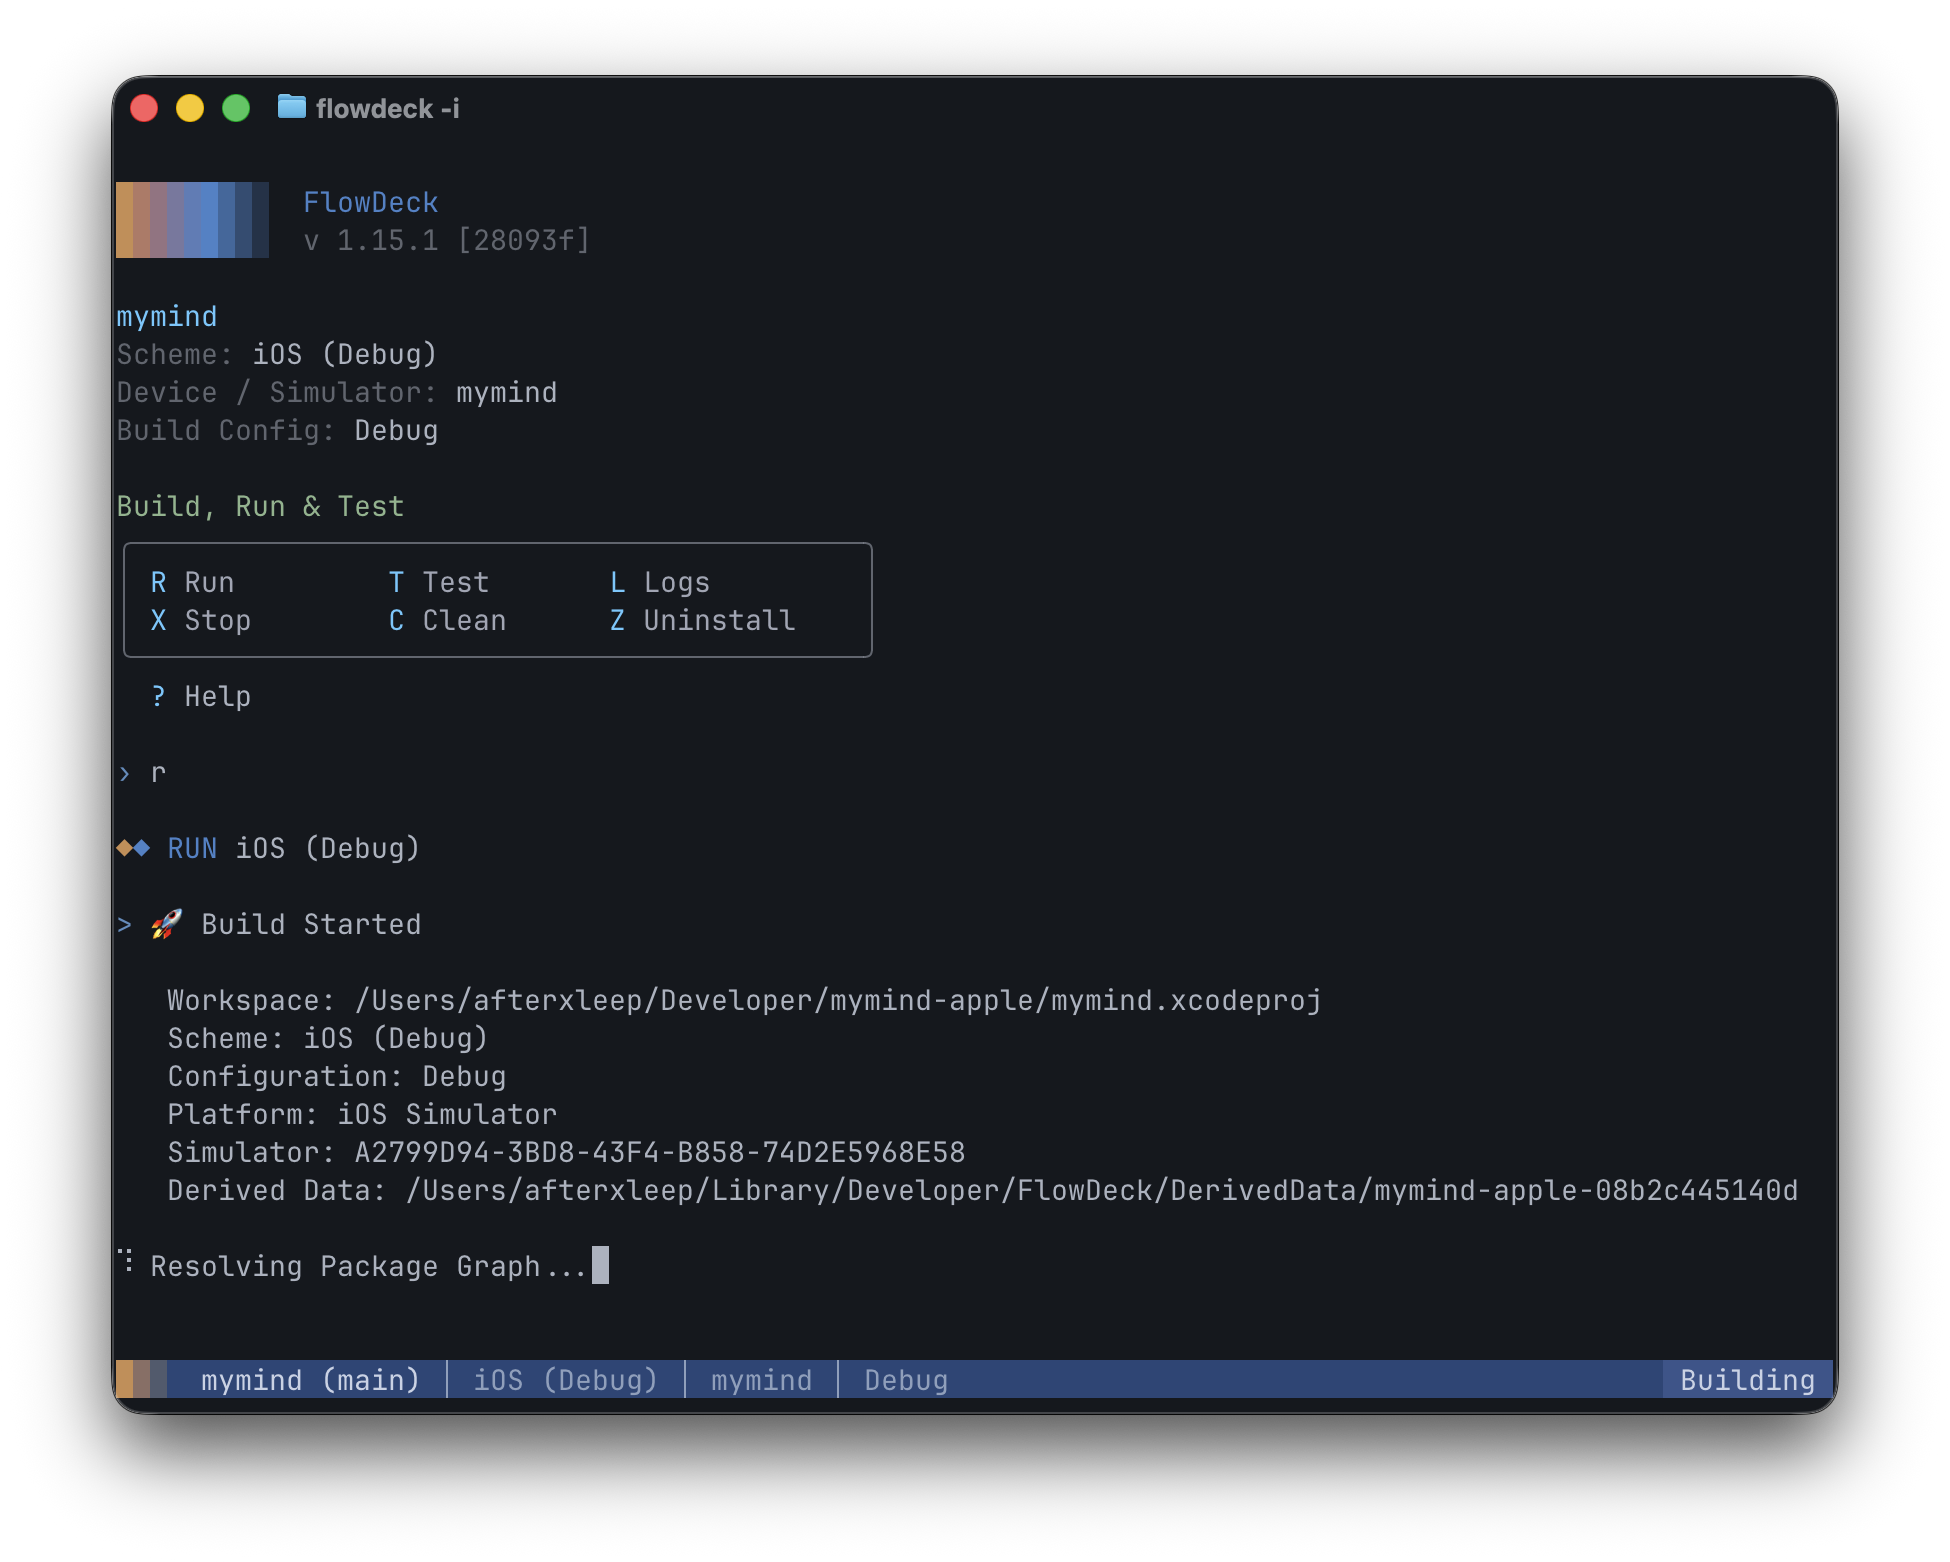Viewport: 1950px width, 1562px height.
Task: Click the diamond icons before RUN
Action: (133, 849)
